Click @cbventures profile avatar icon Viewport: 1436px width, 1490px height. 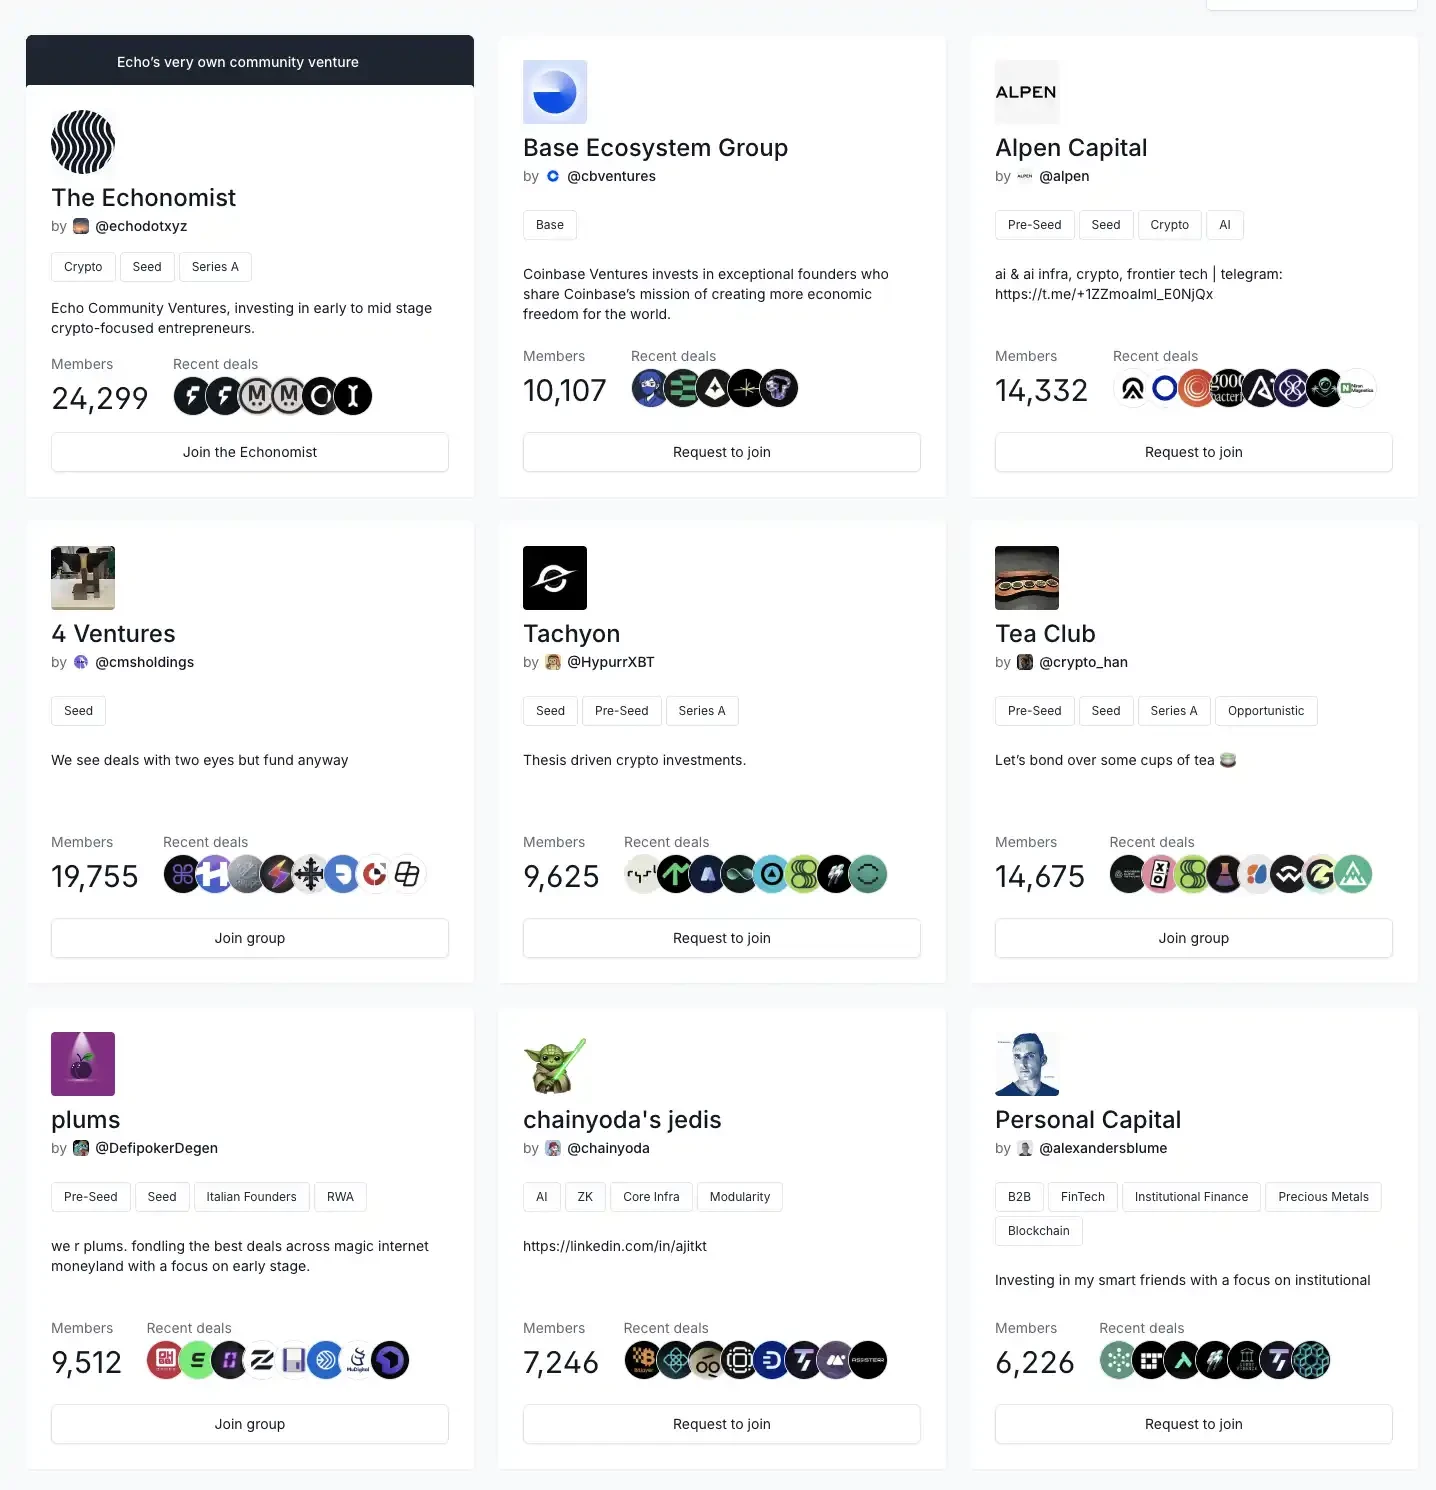tap(553, 176)
